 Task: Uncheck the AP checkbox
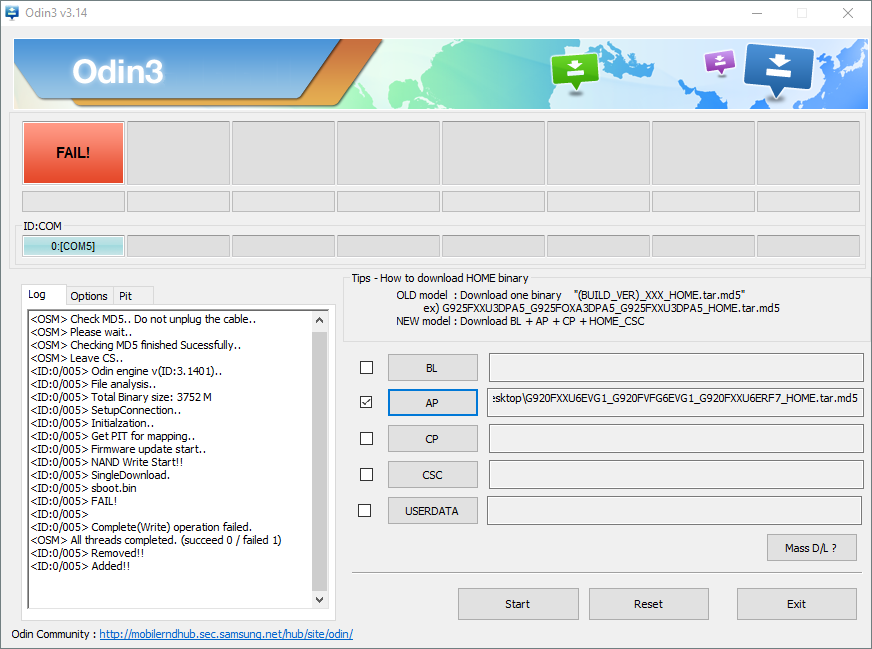click(x=366, y=402)
